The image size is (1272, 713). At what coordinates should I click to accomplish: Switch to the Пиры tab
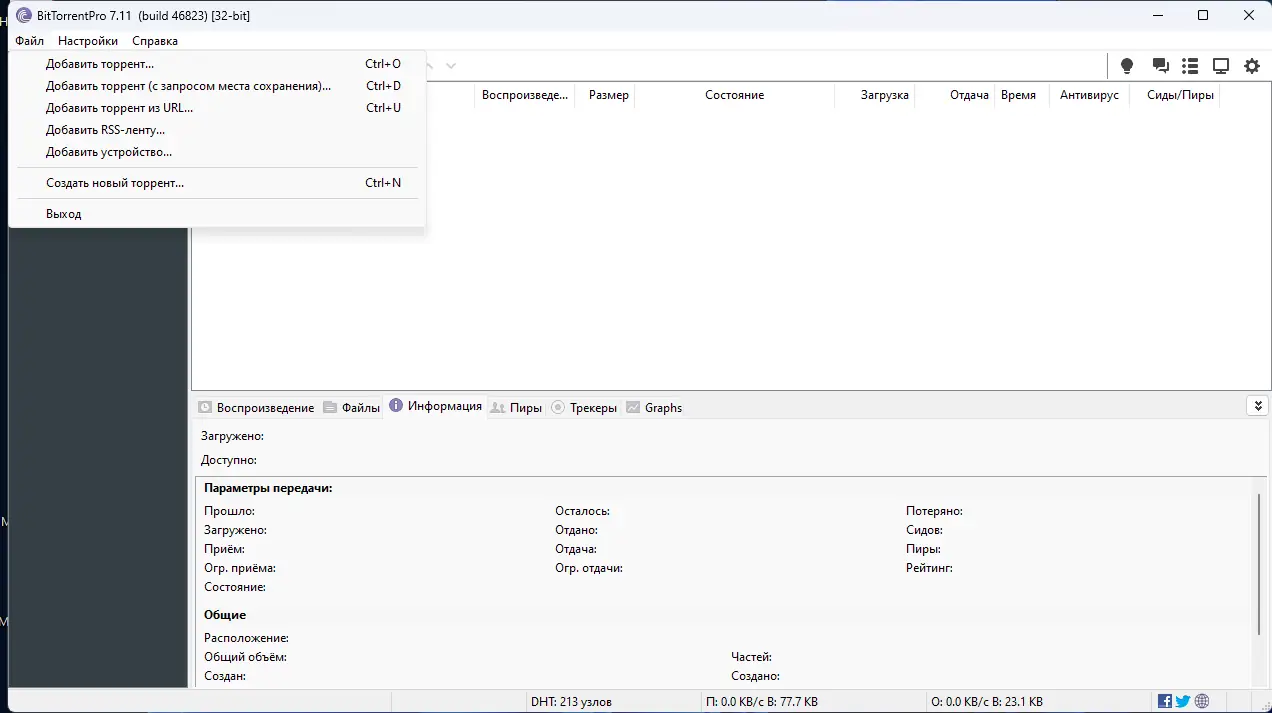[x=517, y=407]
